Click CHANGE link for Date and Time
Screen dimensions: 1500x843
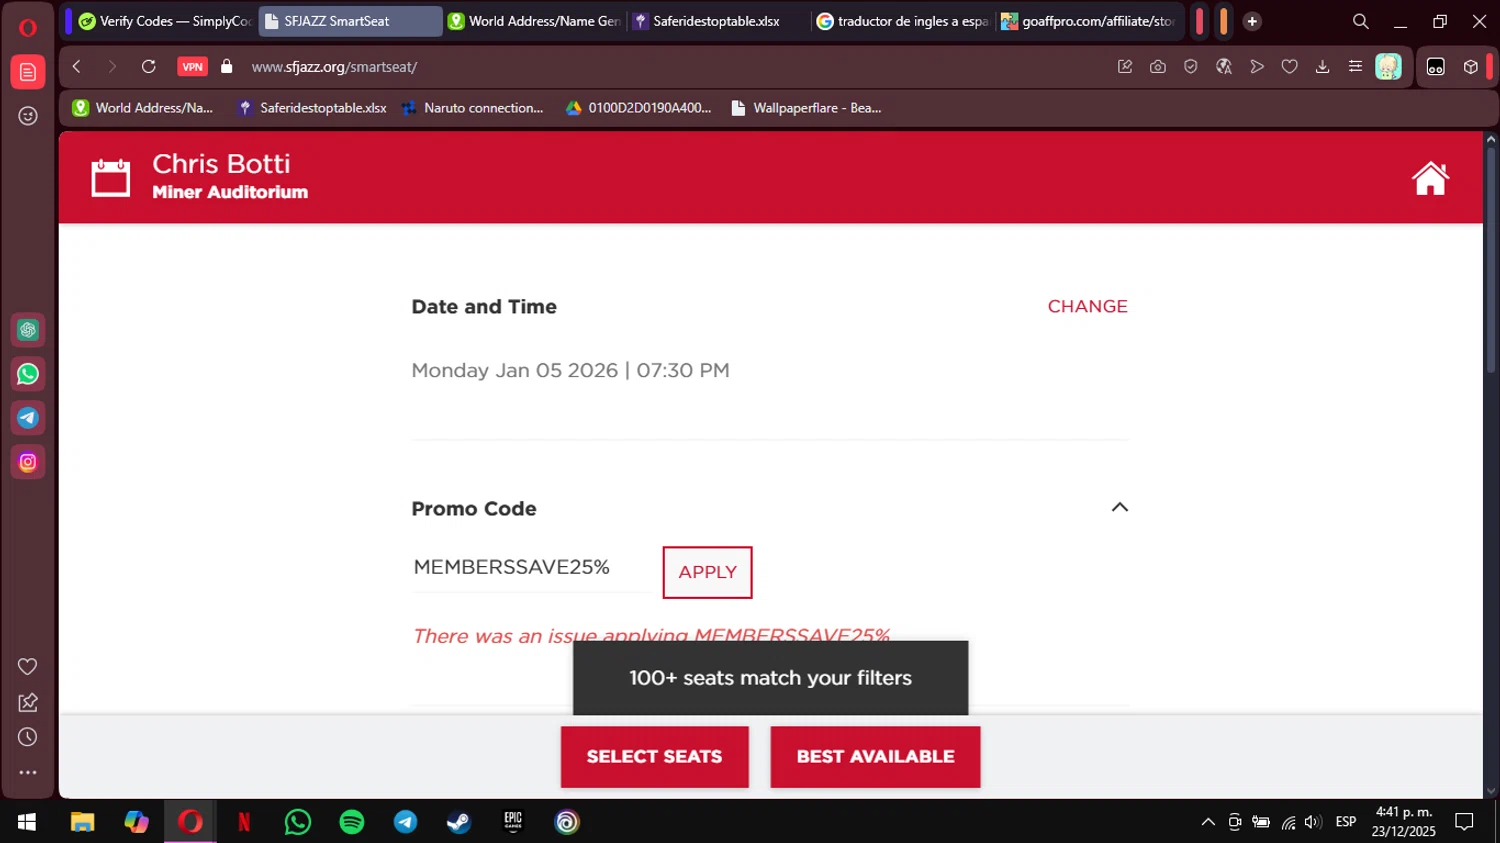[1087, 306]
